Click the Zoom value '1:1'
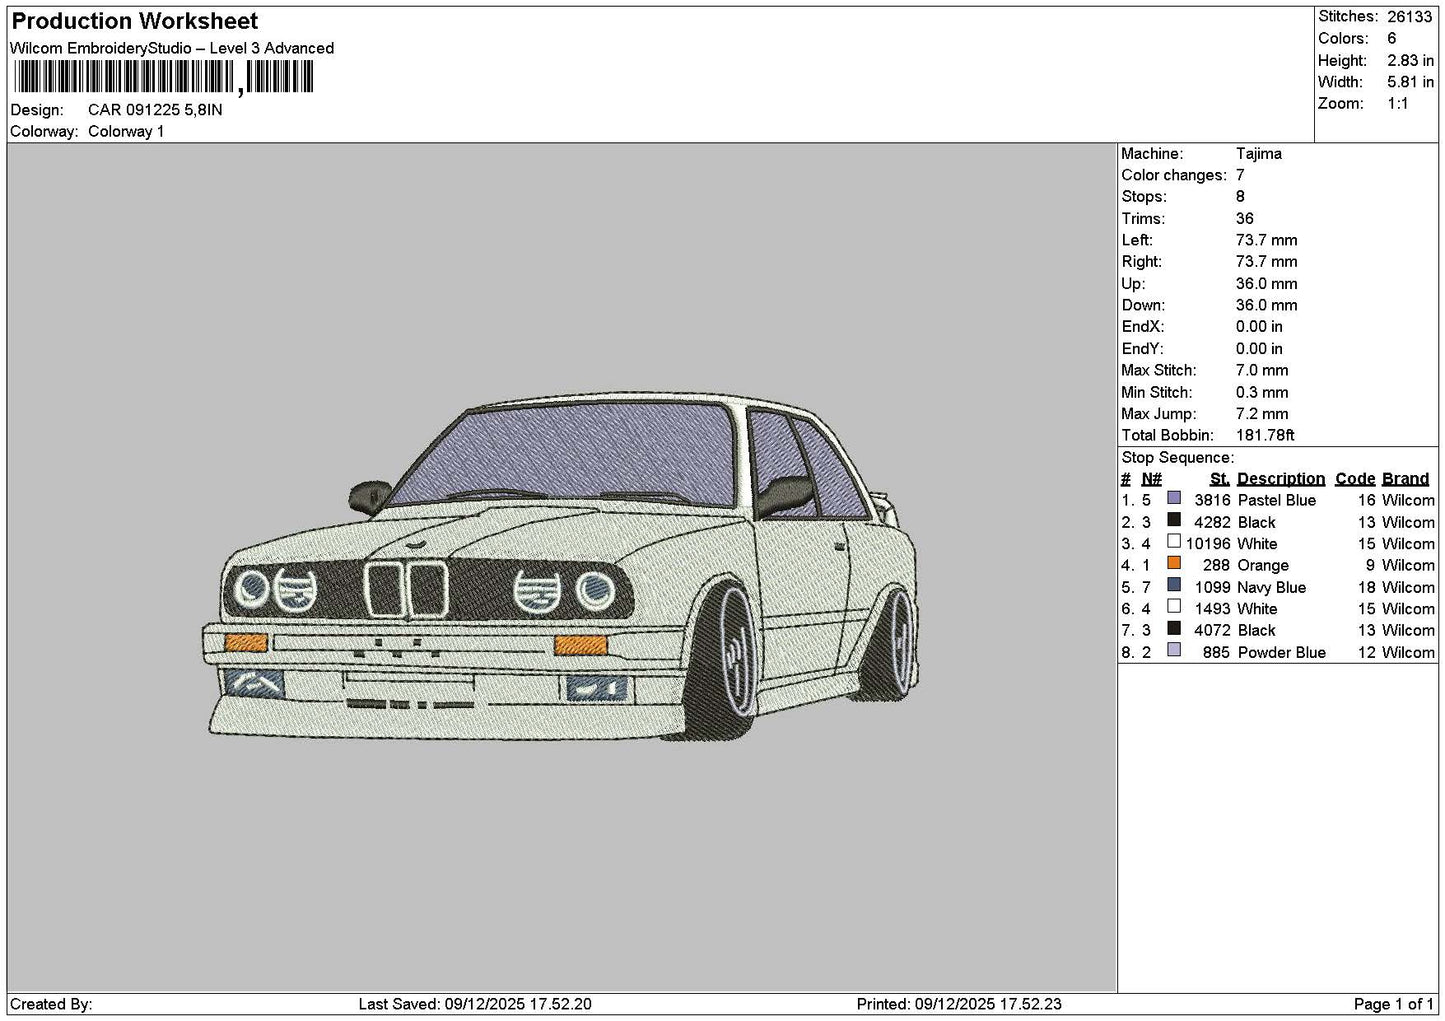 [x=1397, y=104]
